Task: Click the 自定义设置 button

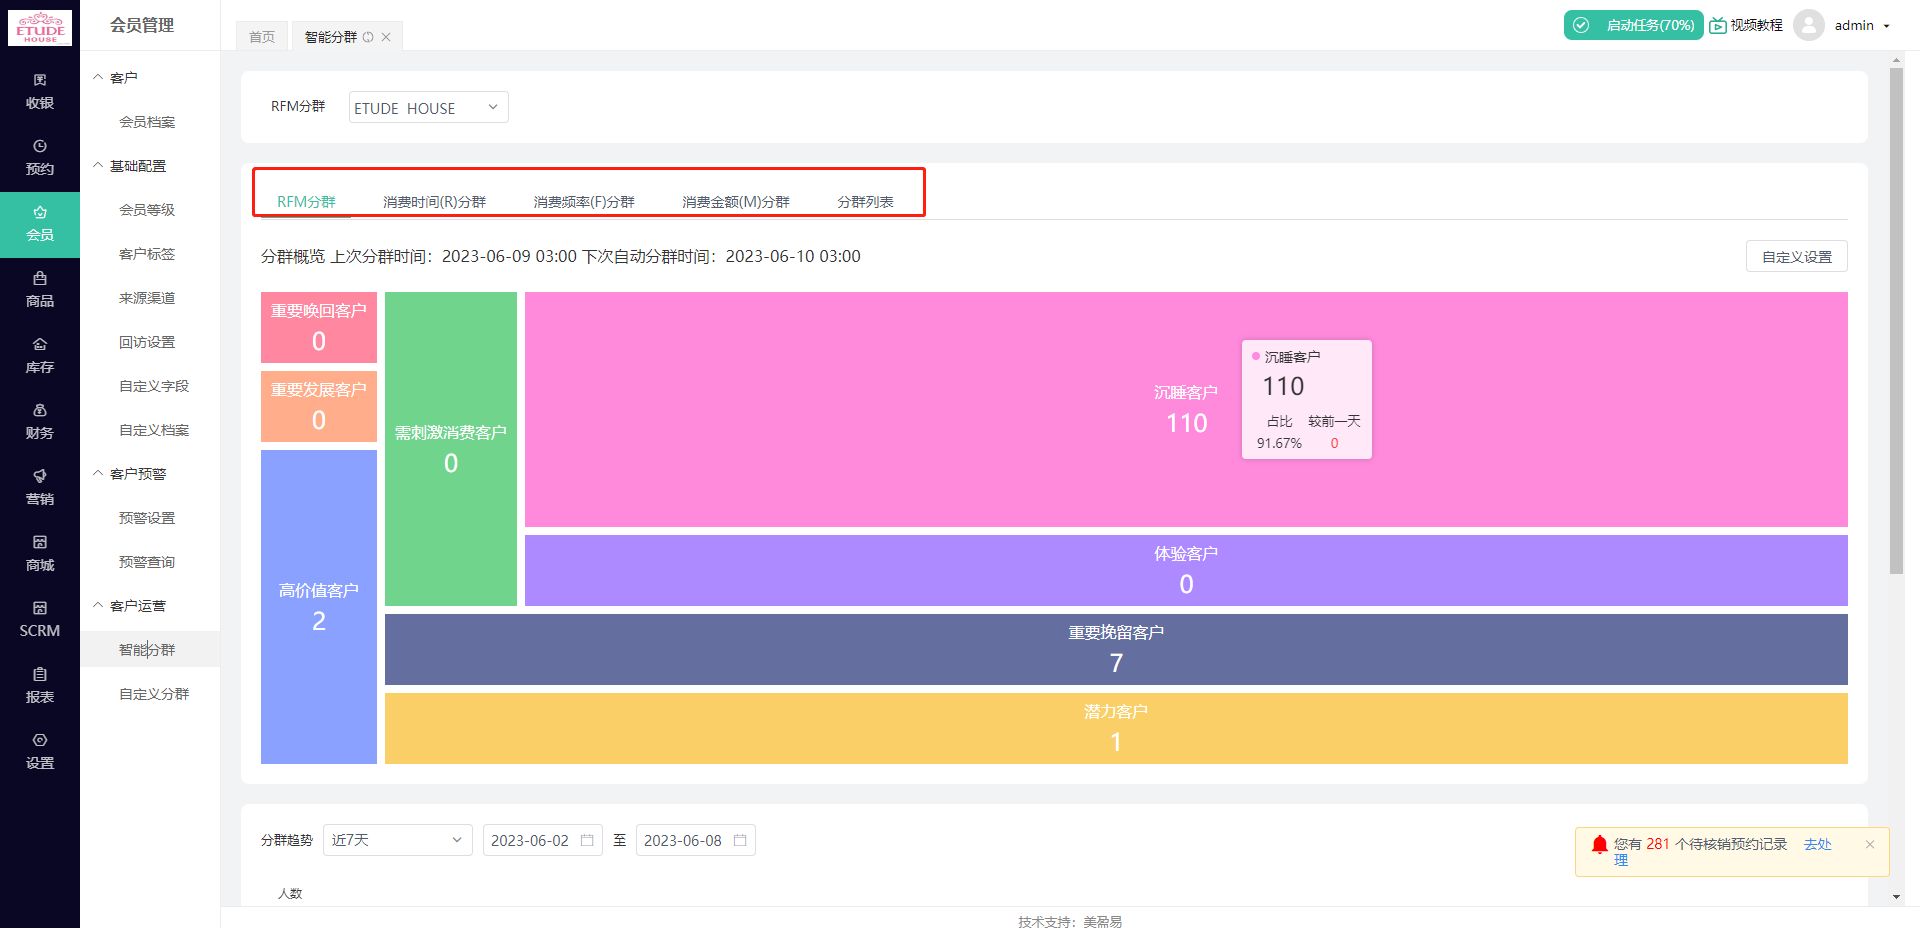Action: click(x=1796, y=256)
